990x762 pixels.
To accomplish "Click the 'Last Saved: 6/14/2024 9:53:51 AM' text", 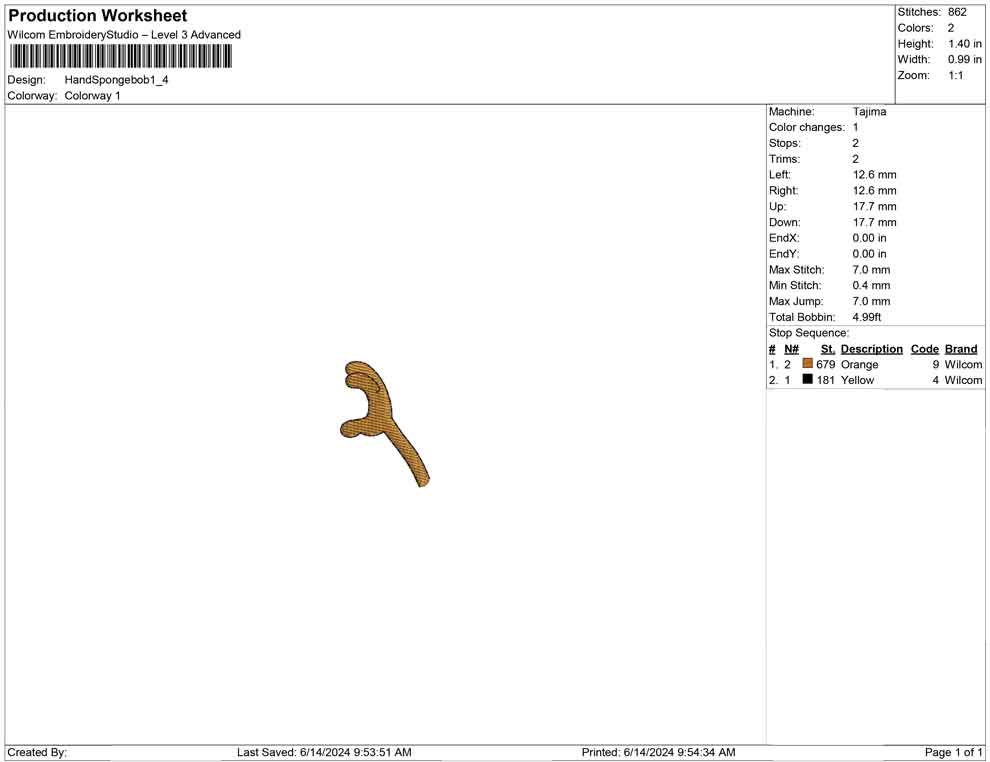I will click(x=325, y=753).
